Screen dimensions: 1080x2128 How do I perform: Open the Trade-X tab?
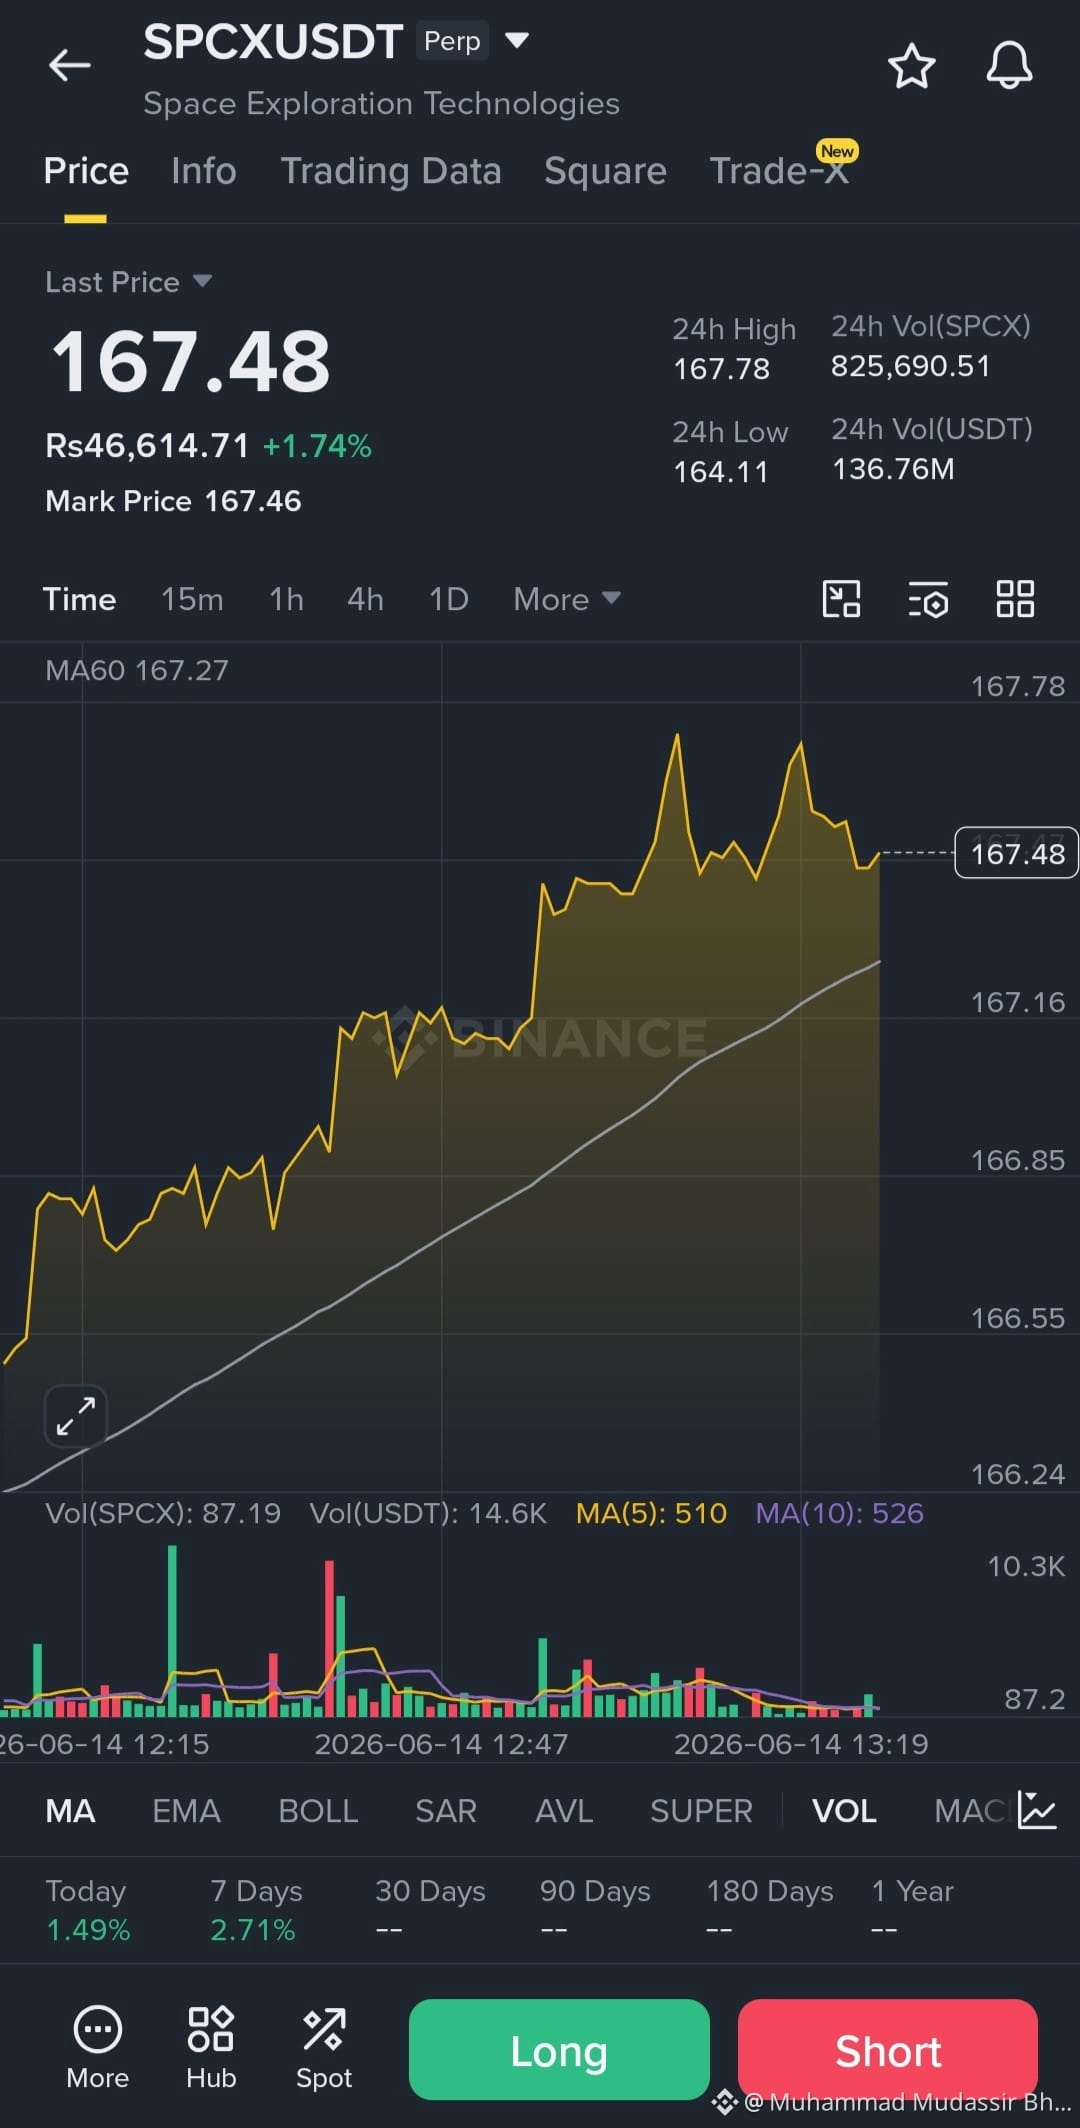point(780,171)
